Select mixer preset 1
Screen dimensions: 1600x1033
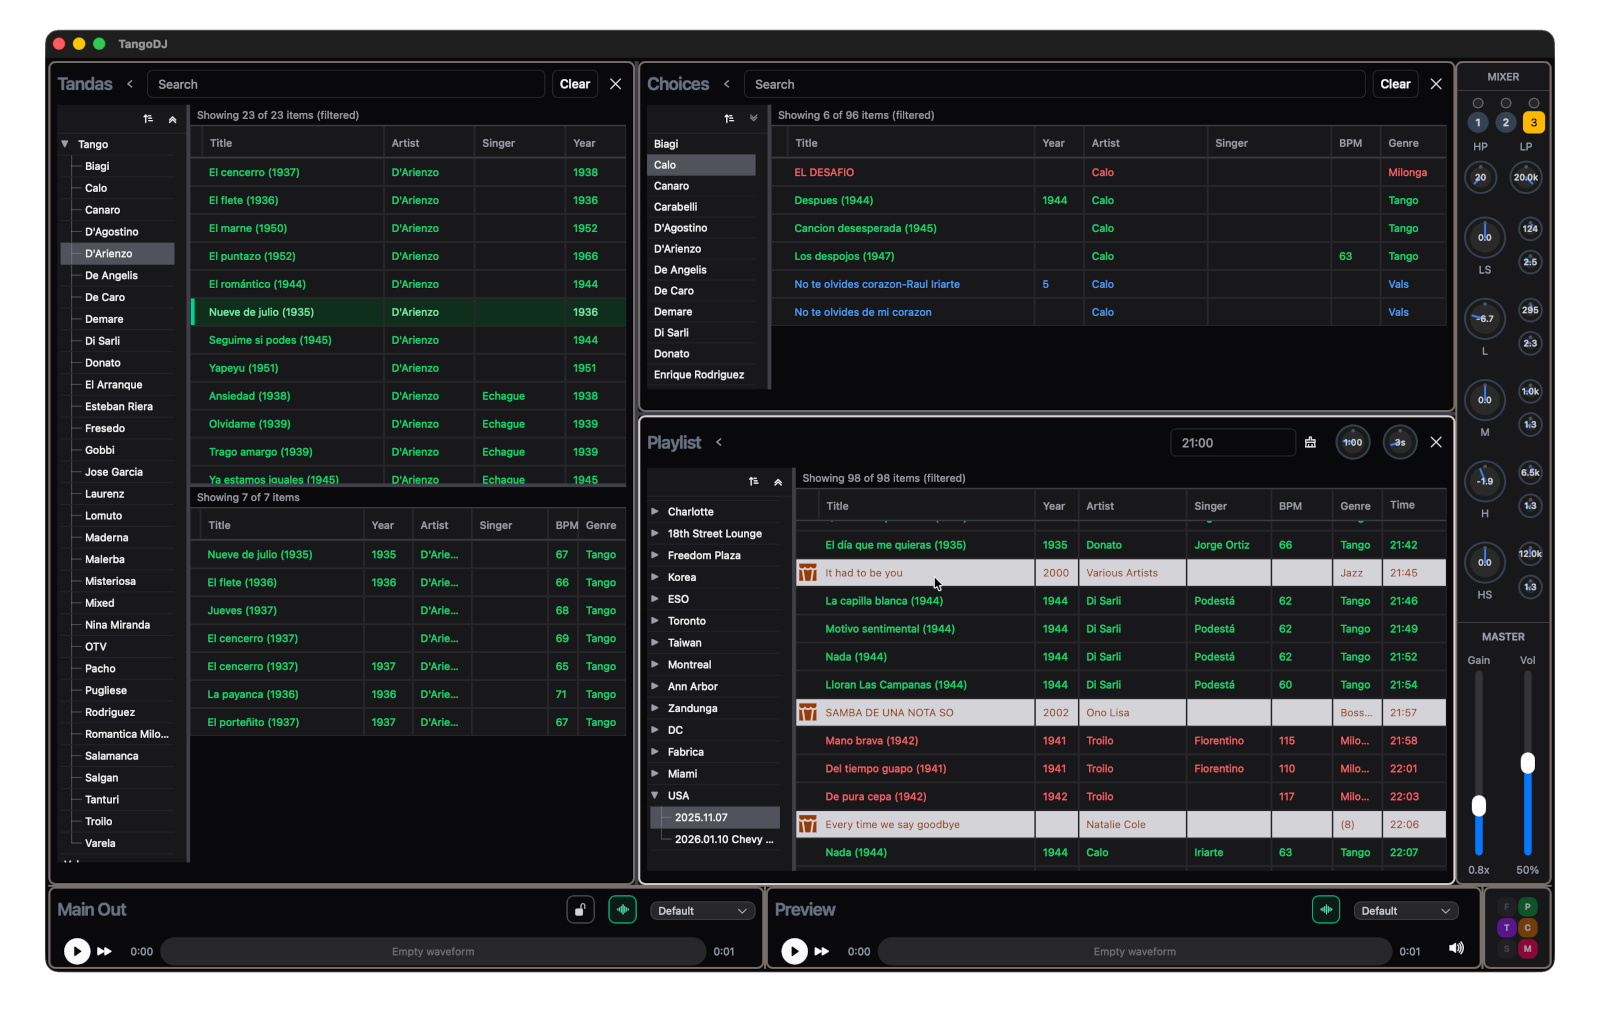(x=1478, y=122)
